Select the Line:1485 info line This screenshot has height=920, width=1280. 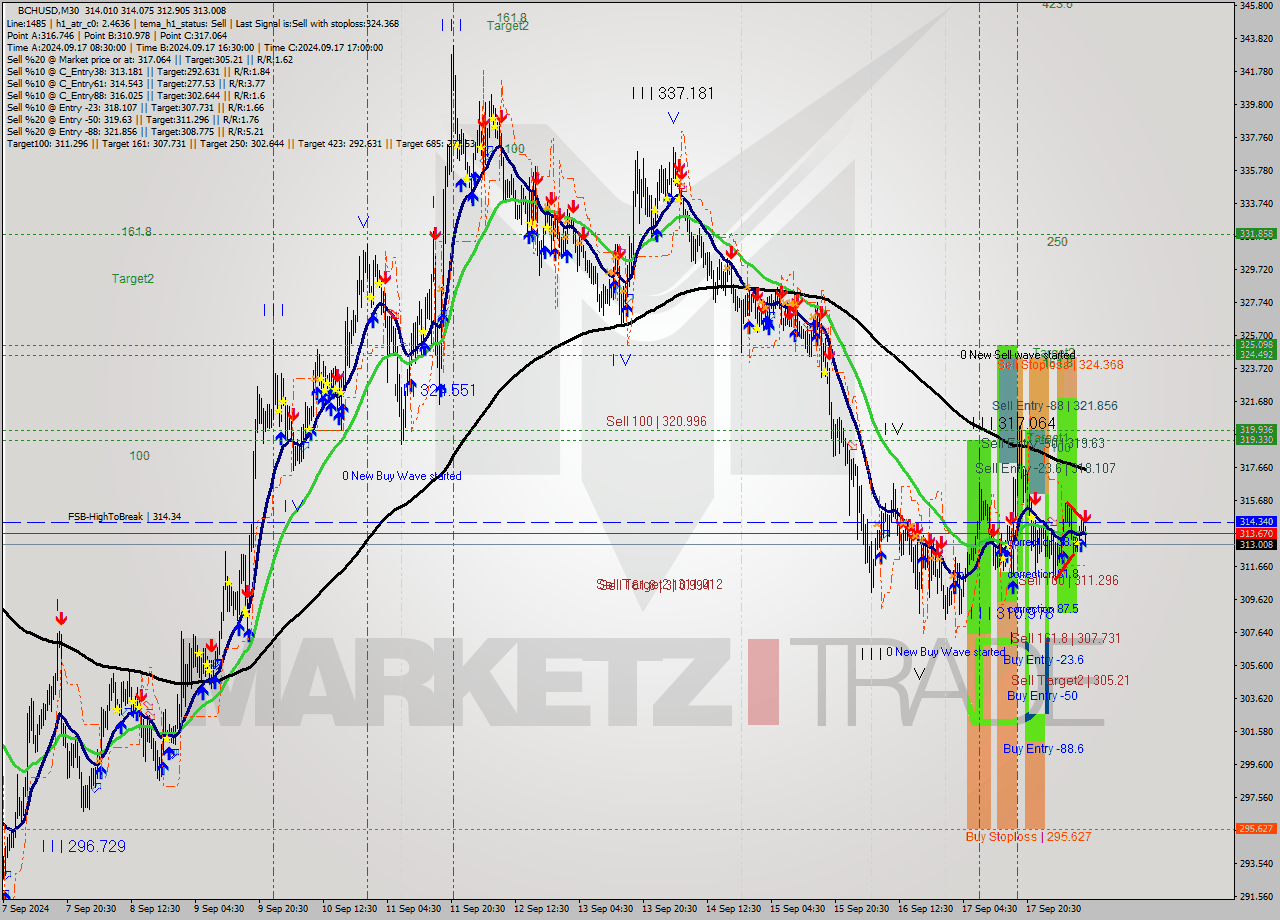coord(203,23)
